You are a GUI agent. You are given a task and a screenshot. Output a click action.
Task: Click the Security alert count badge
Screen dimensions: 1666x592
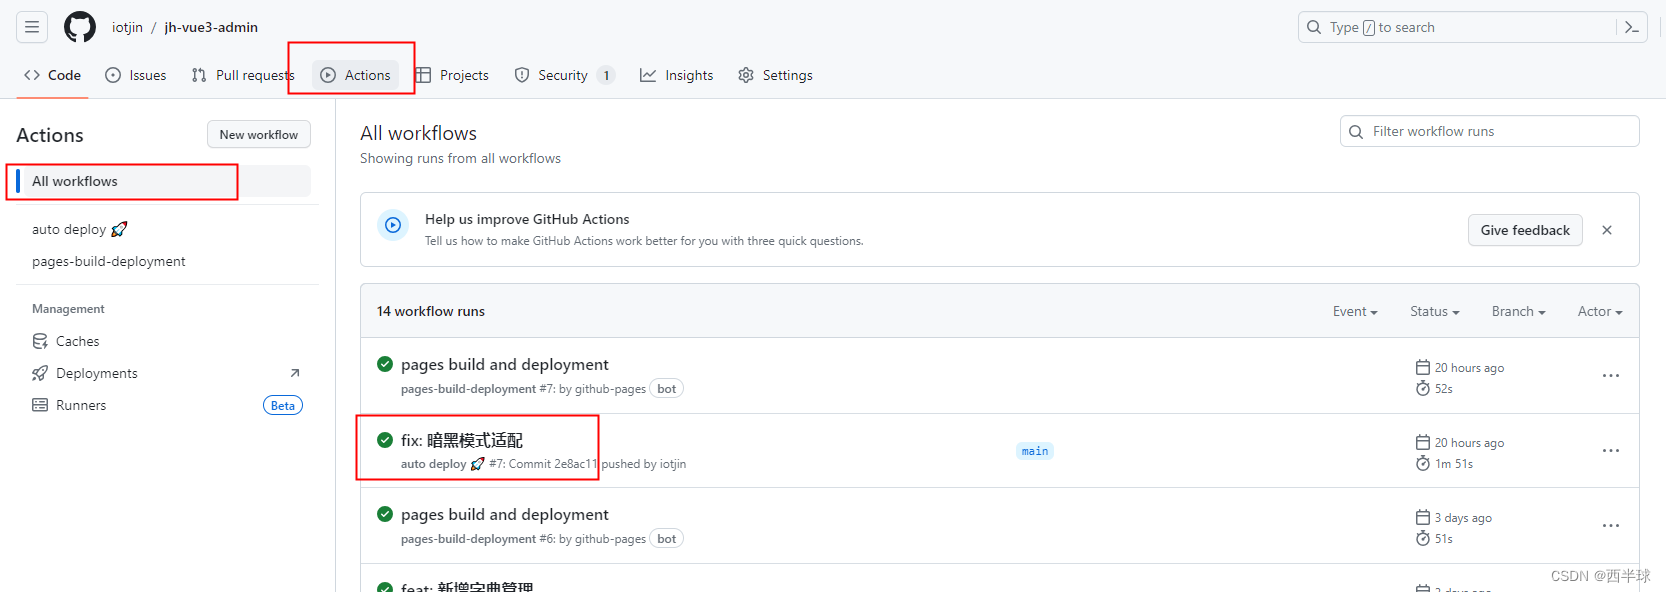point(606,75)
